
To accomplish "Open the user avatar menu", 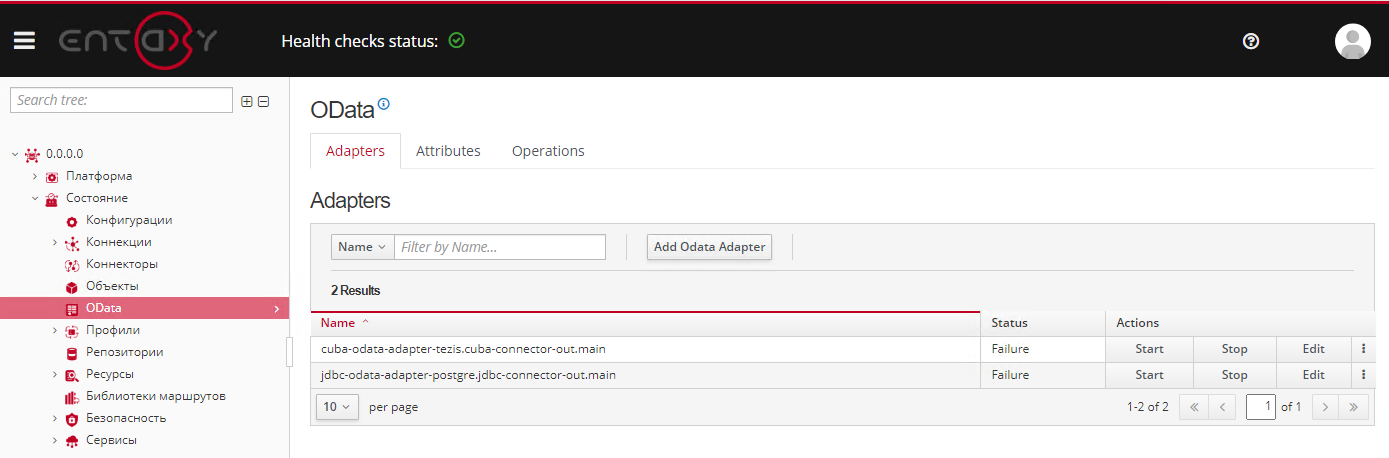I will click(x=1353, y=41).
